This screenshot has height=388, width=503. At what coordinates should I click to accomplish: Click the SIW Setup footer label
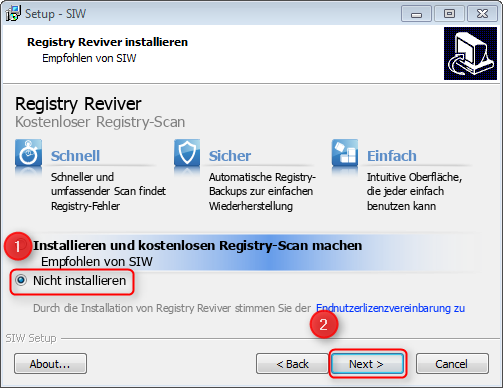click(31, 338)
